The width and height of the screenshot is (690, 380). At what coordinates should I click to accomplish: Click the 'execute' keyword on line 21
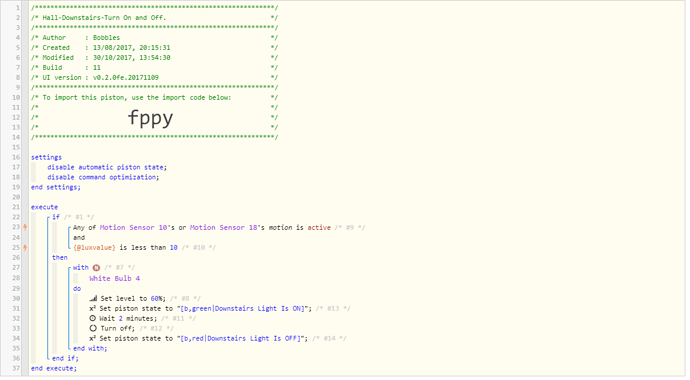tap(44, 207)
